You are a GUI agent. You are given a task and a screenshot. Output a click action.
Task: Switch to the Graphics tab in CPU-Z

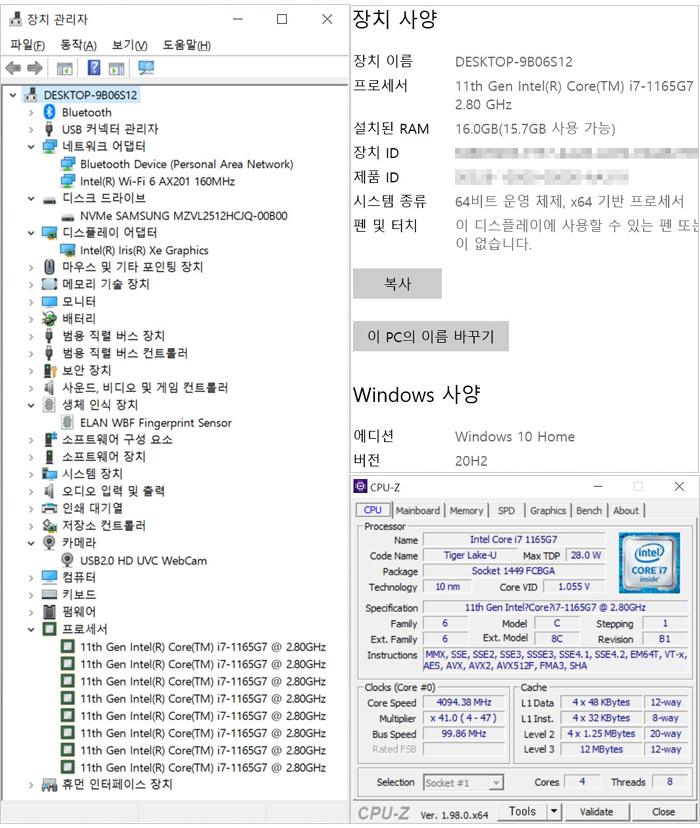click(548, 511)
